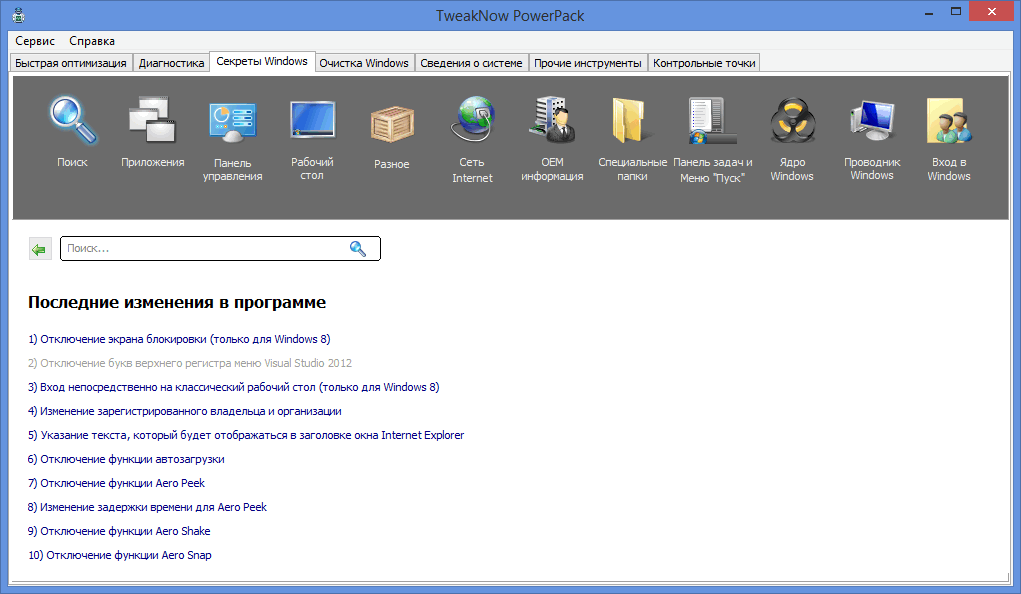Open link 8 Изменение задержки времени Aero Peek
The height and width of the screenshot is (594, 1021).
point(147,507)
